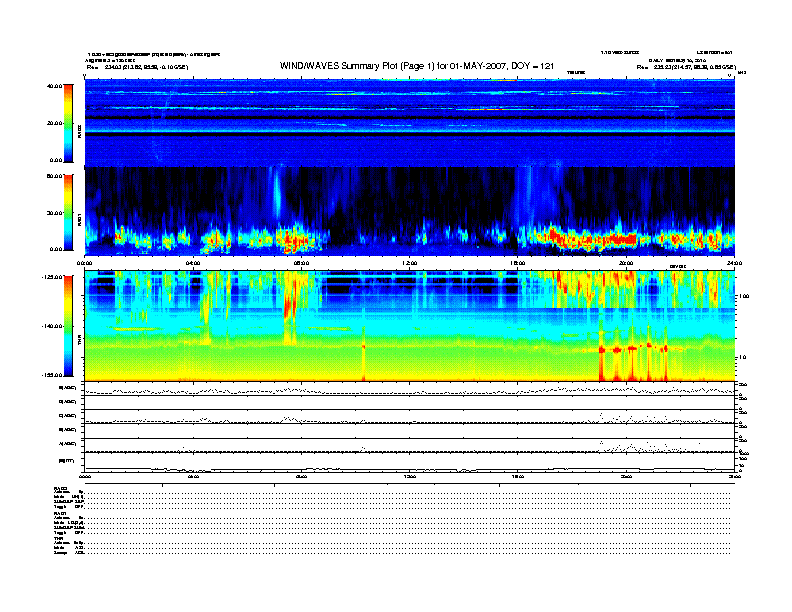Click the narrow red spike after 10:00 in TNR
The height and width of the screenshot is (612, 792).
[x=364, y=353]
